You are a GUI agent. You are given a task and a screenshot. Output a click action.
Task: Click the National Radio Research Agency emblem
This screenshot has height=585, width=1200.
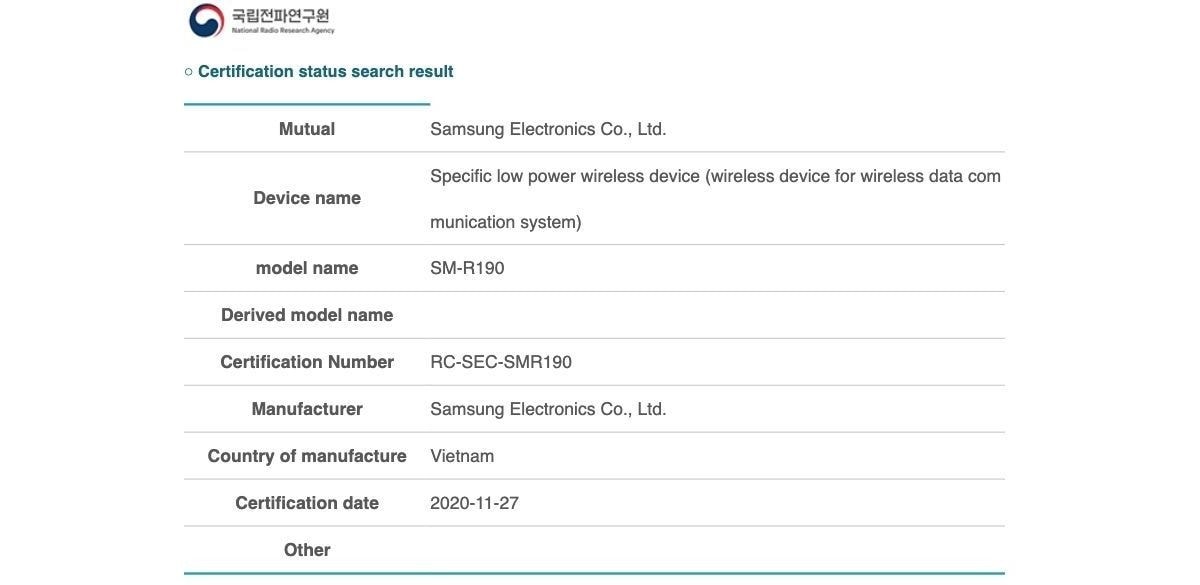pyautogui.click(x=207, y=20)
